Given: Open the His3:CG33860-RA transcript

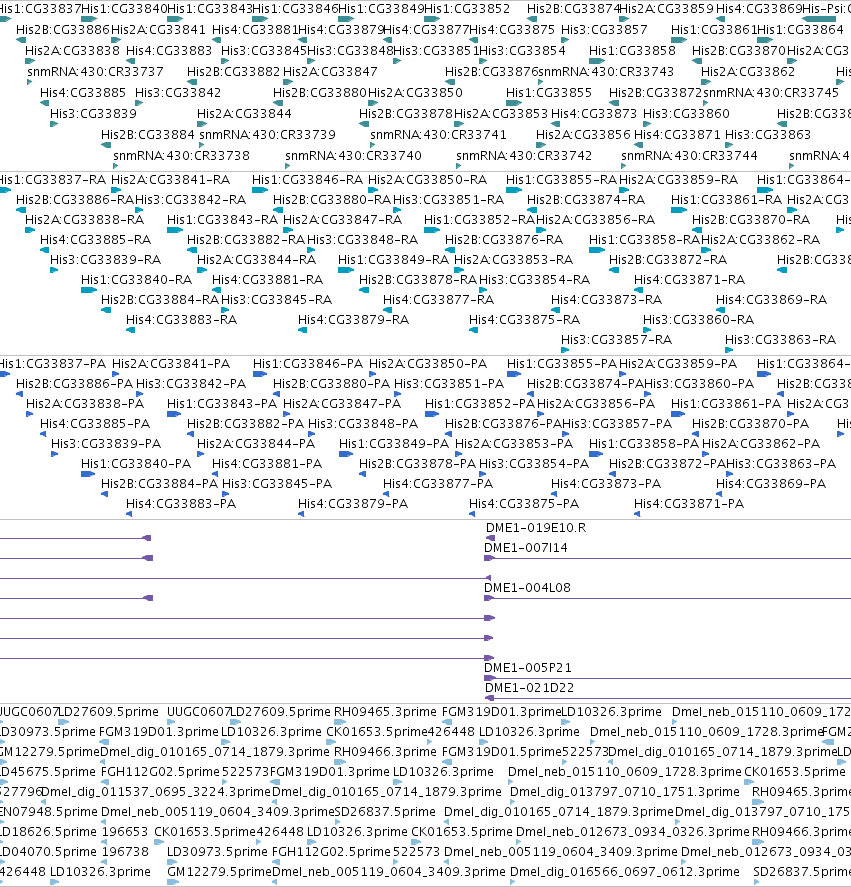Looking at the screenshot, I should point(698,320).
